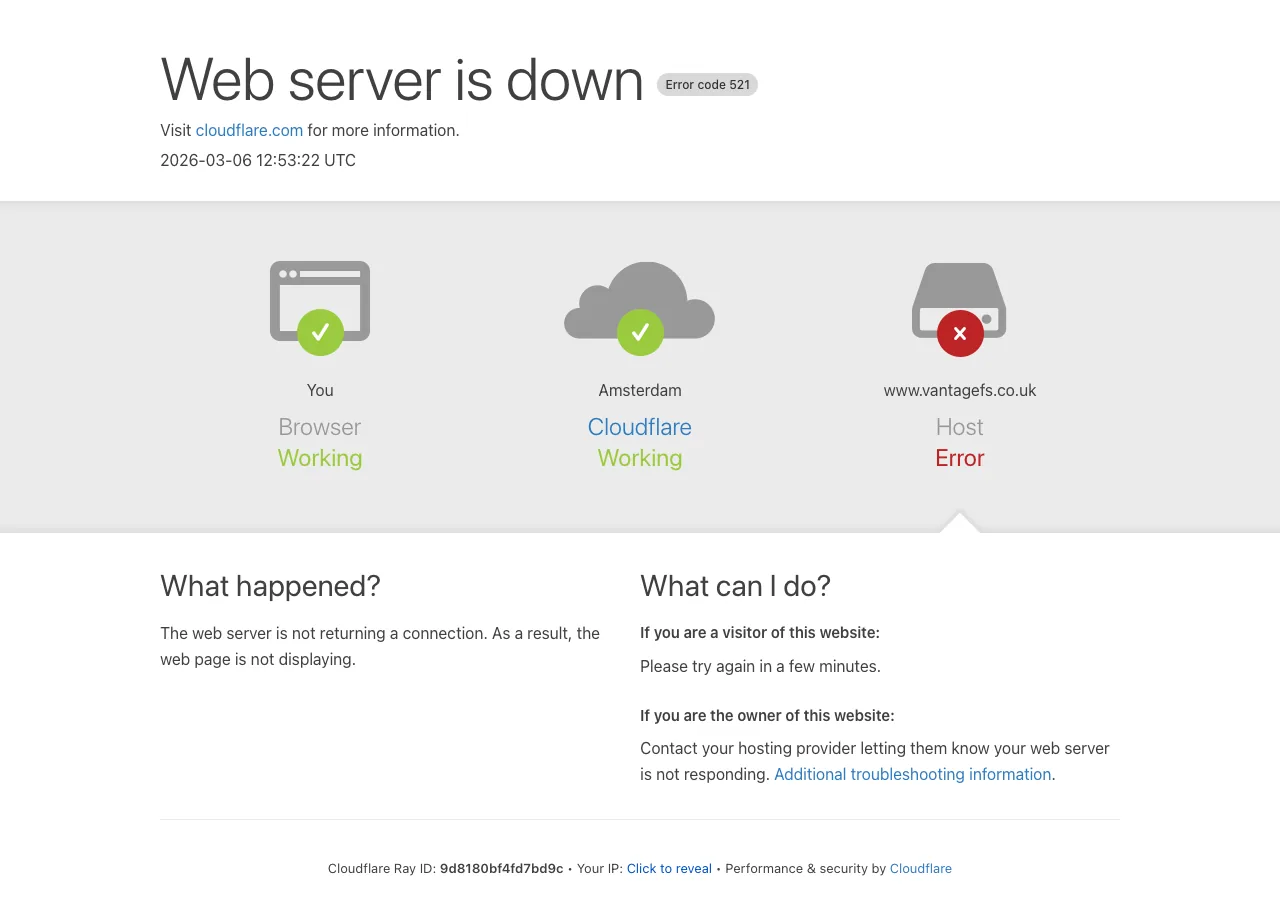Open the cloudflare.com link in the header
This screenshot has width=1280, height=900.
point(249,130)
